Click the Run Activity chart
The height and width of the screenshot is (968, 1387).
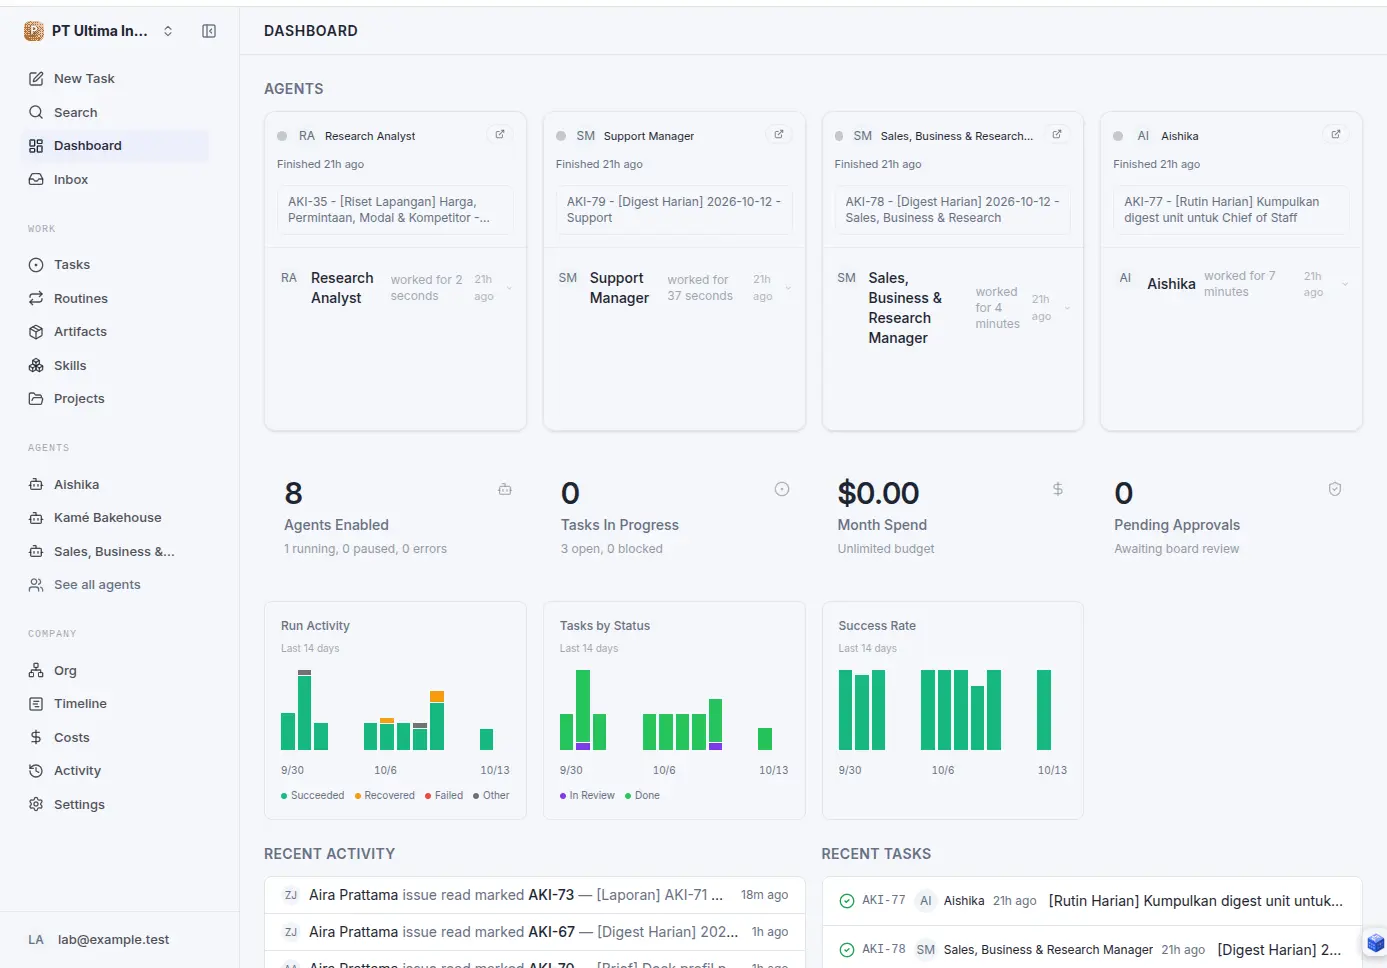[x=396, y=711]
